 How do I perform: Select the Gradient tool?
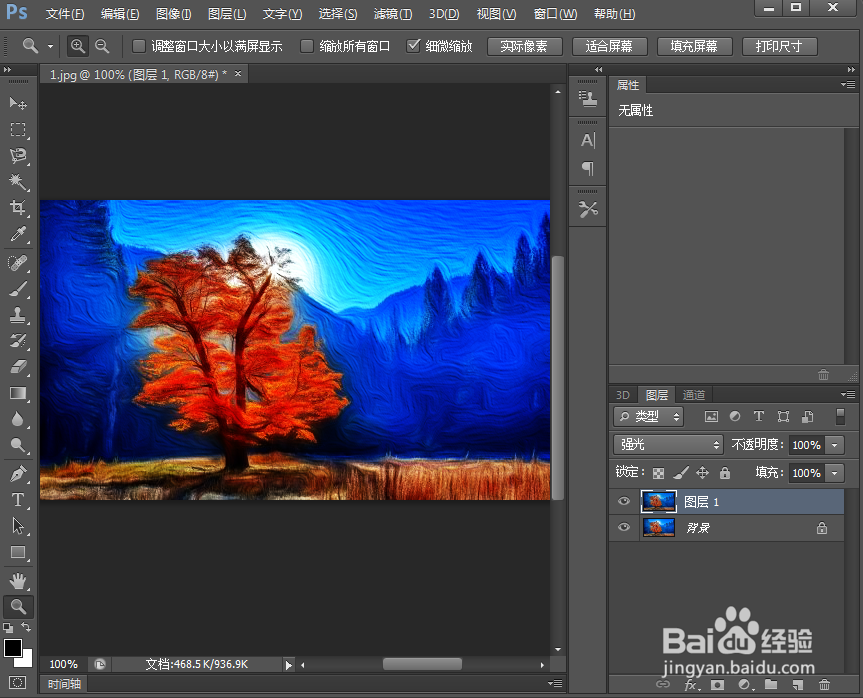18,393
